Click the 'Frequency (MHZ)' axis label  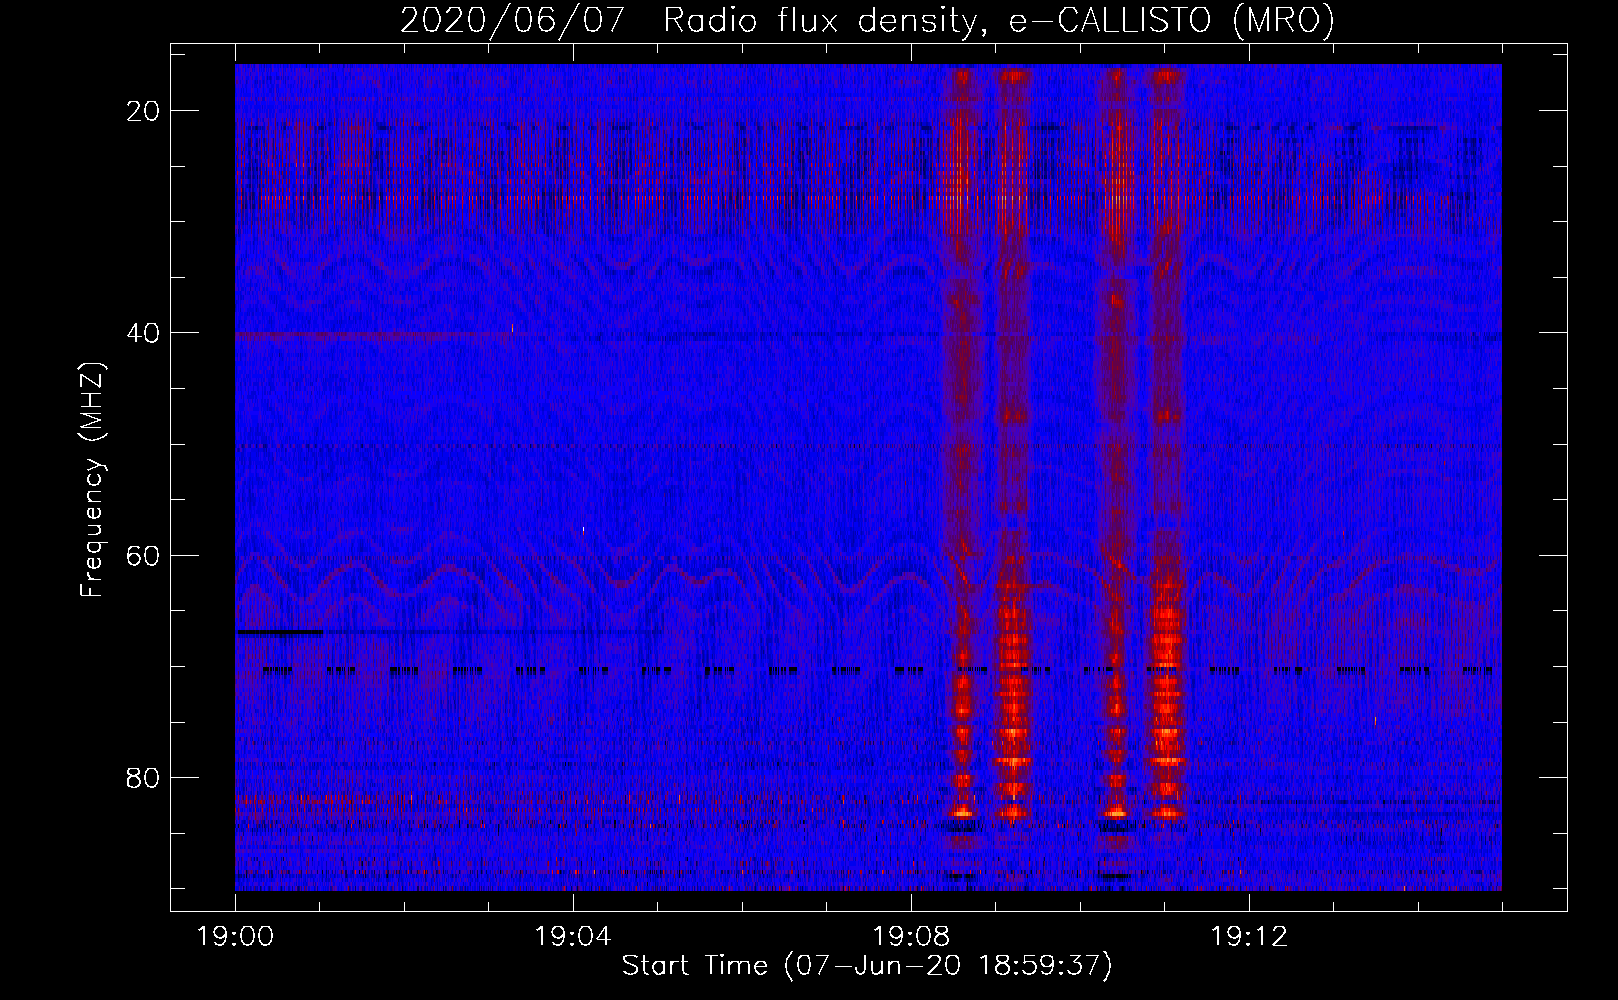[x=92, y=480]
